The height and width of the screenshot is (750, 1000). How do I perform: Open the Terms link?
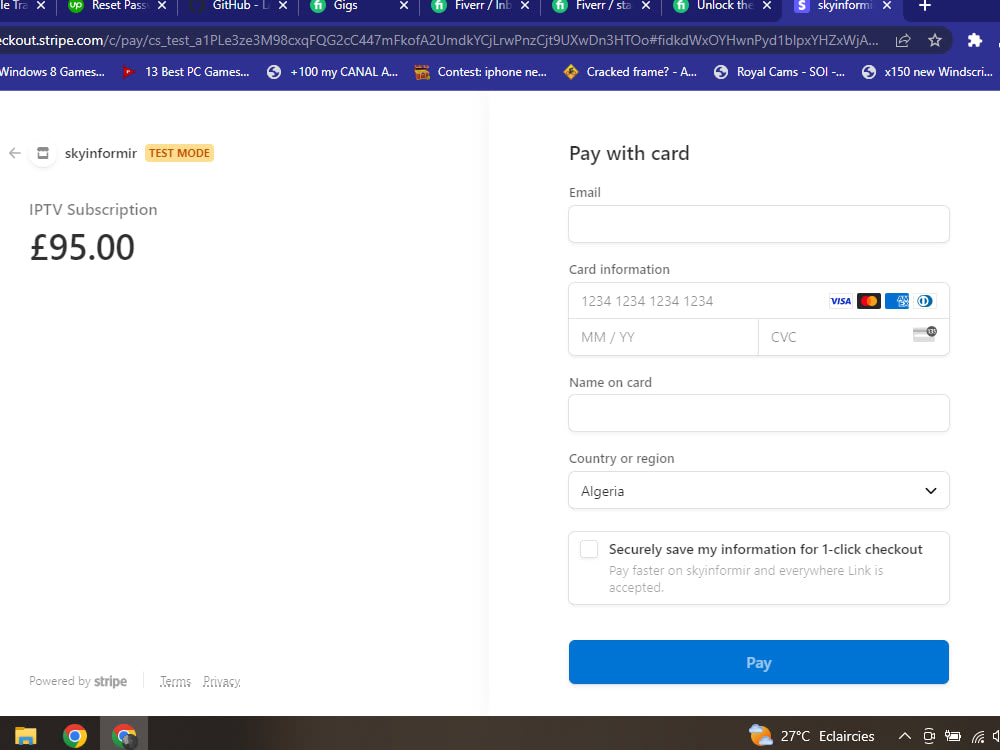coord(175,681)
